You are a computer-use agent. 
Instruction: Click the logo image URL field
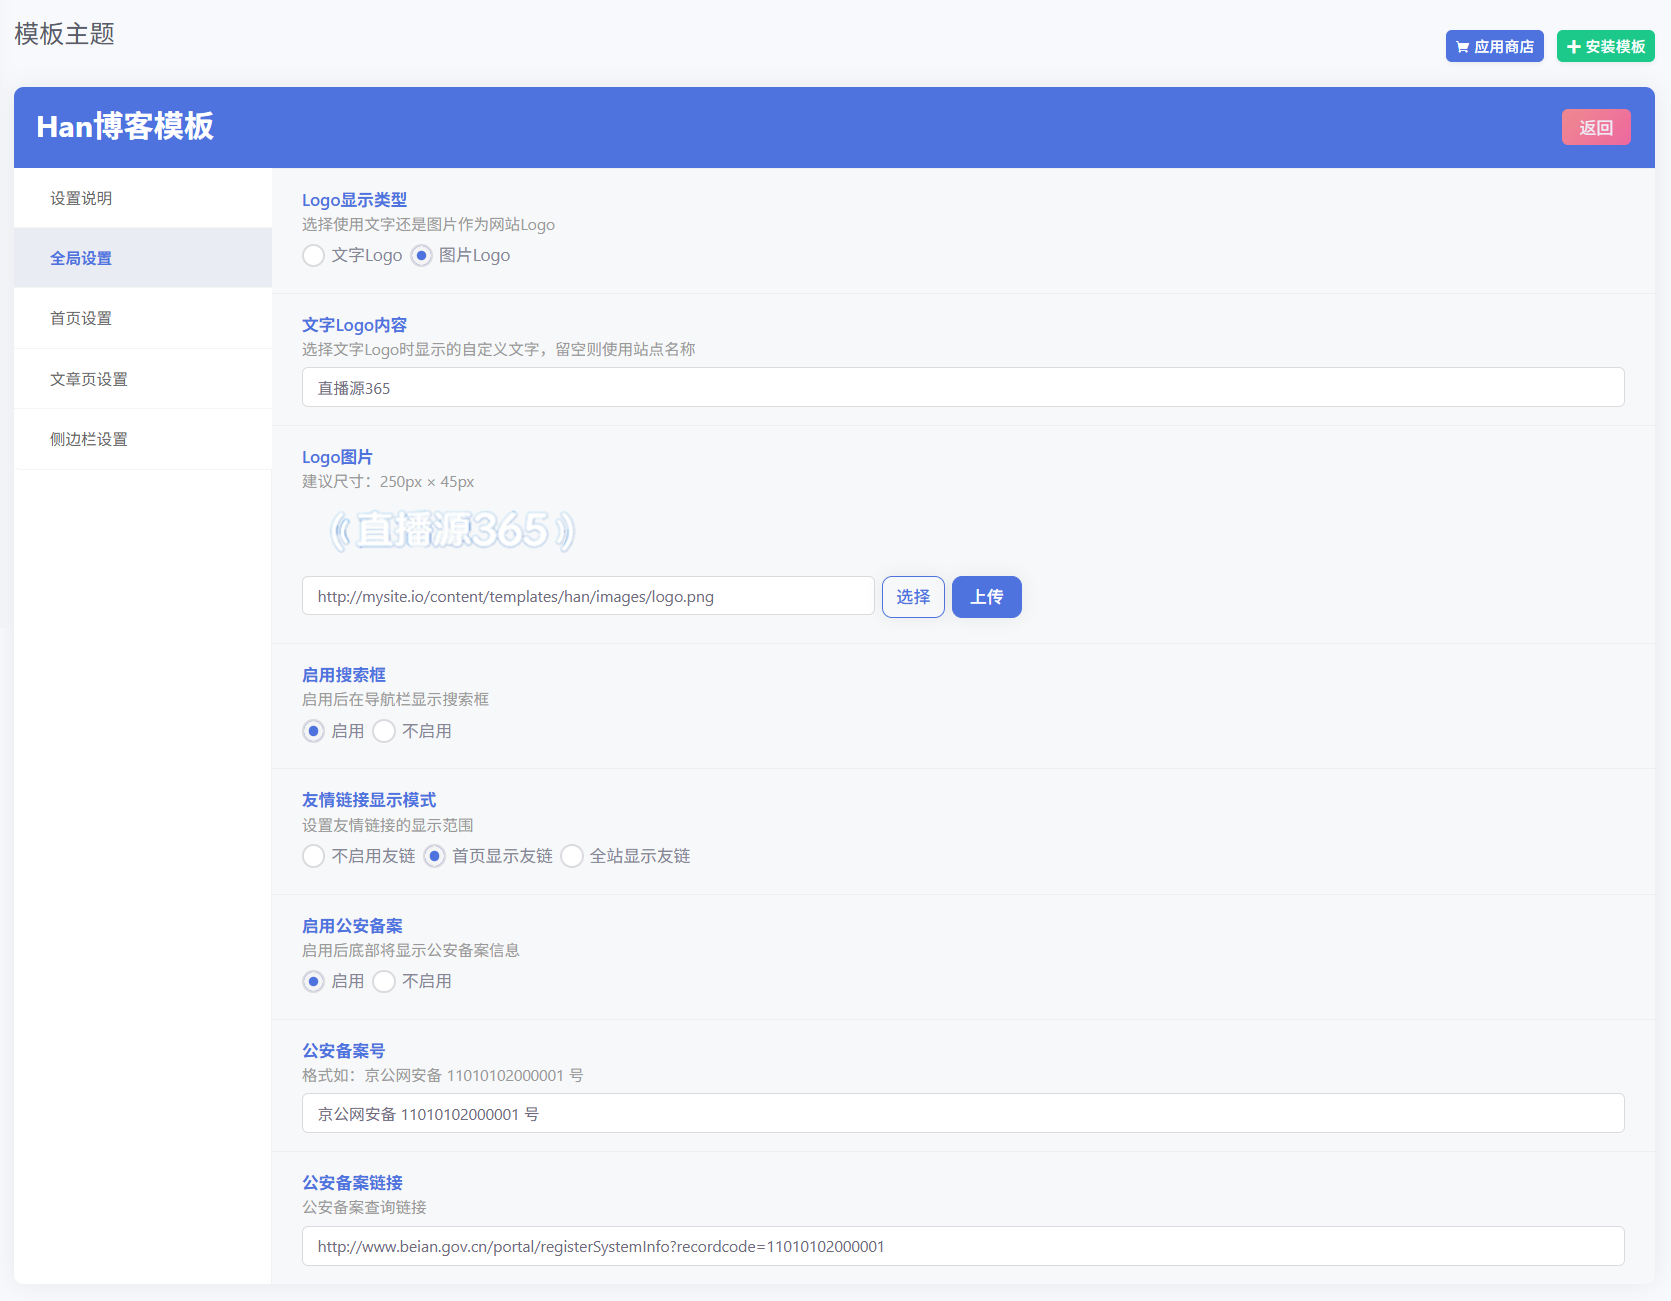coord(588,596)
